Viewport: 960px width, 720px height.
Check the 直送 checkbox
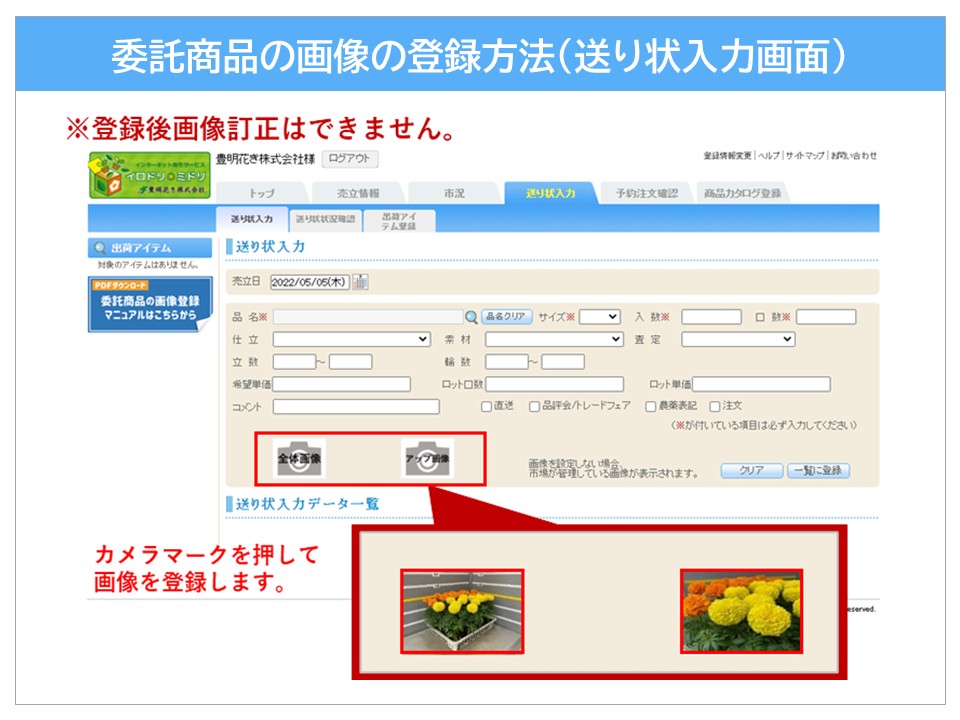coord(486,406)
